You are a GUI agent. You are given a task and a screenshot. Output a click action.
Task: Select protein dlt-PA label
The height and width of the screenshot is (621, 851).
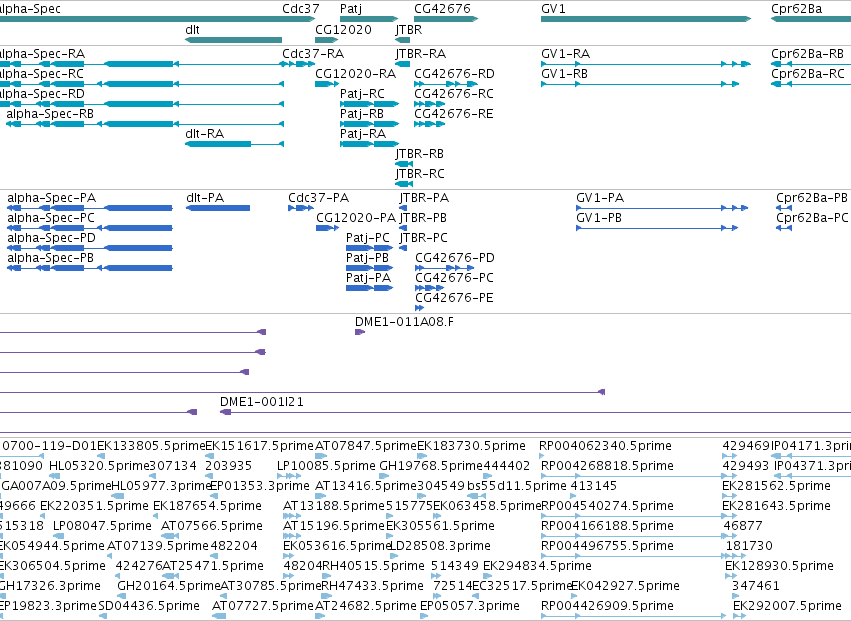205,198
